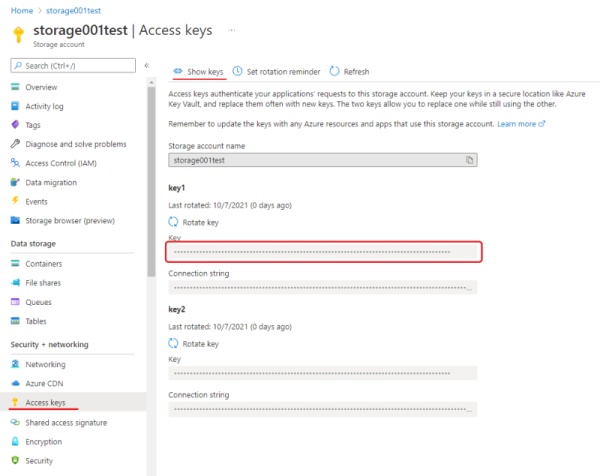Viewport: 600px width, 476px height.
Task: Open Access Control (IAM)
Action: 61,163
